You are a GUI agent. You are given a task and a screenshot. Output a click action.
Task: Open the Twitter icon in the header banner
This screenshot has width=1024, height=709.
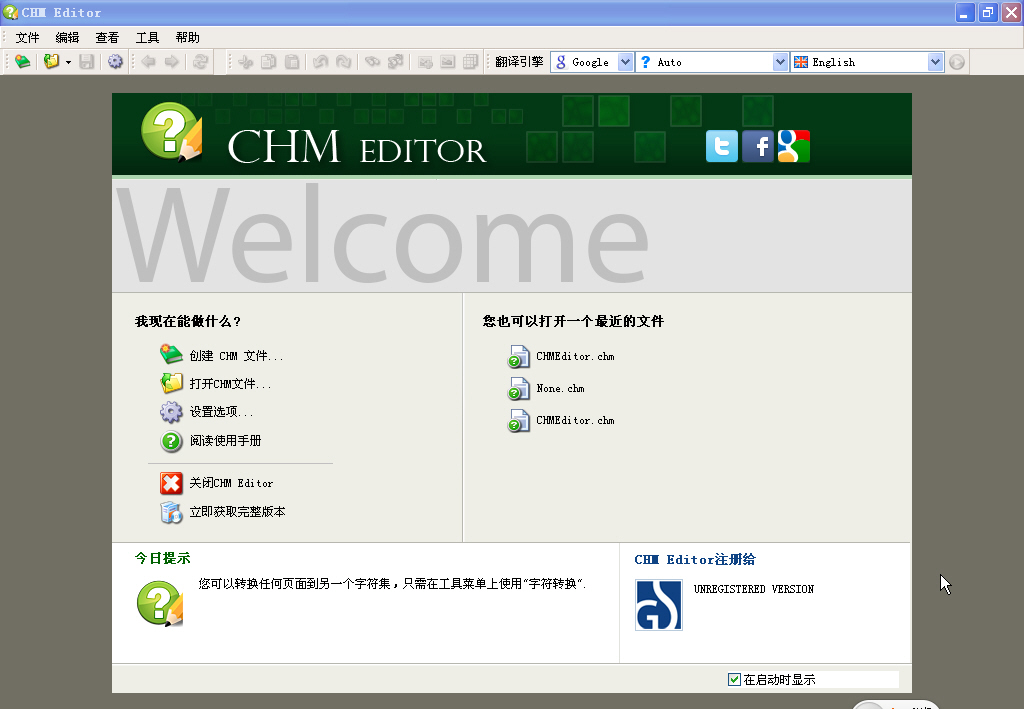(x=721, y=146)
